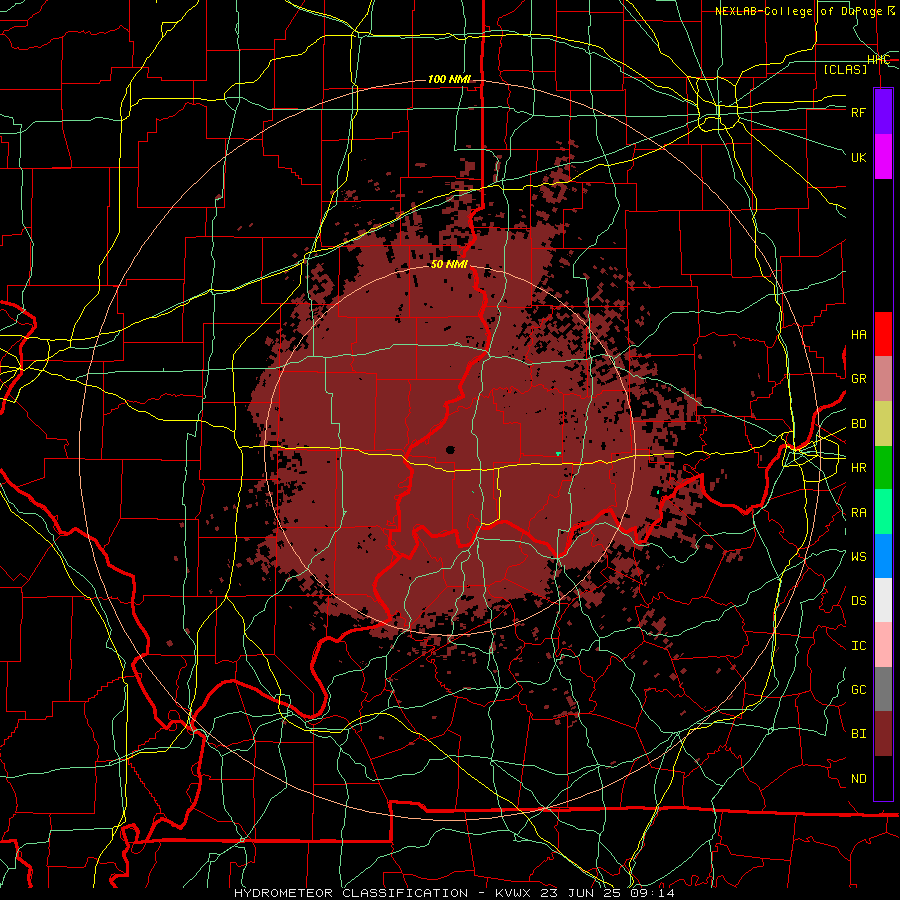Click the BI legend label

858,734
